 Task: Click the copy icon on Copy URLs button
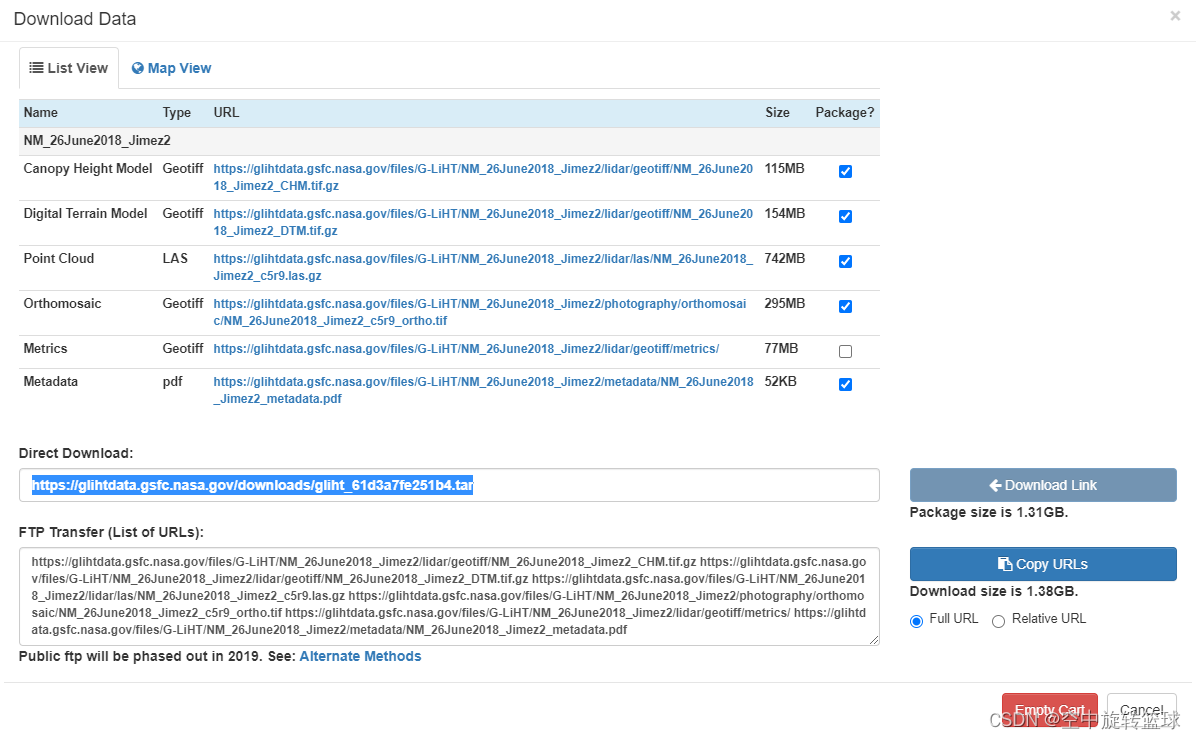tap(1005, 564)
